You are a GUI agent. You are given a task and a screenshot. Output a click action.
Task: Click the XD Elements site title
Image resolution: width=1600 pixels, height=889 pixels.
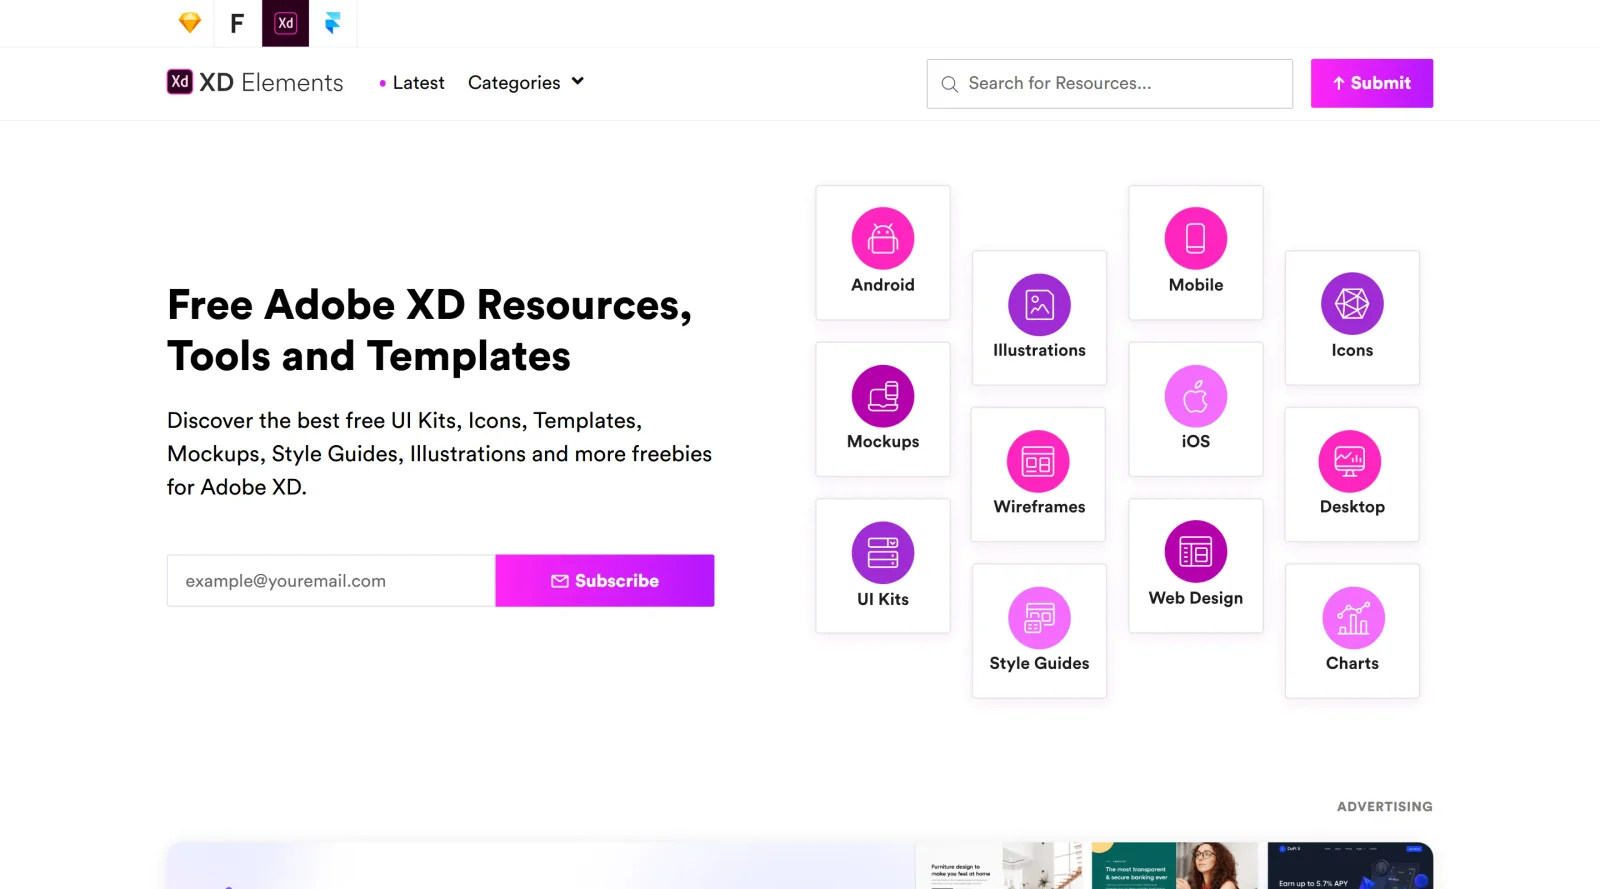click(271, 83)
